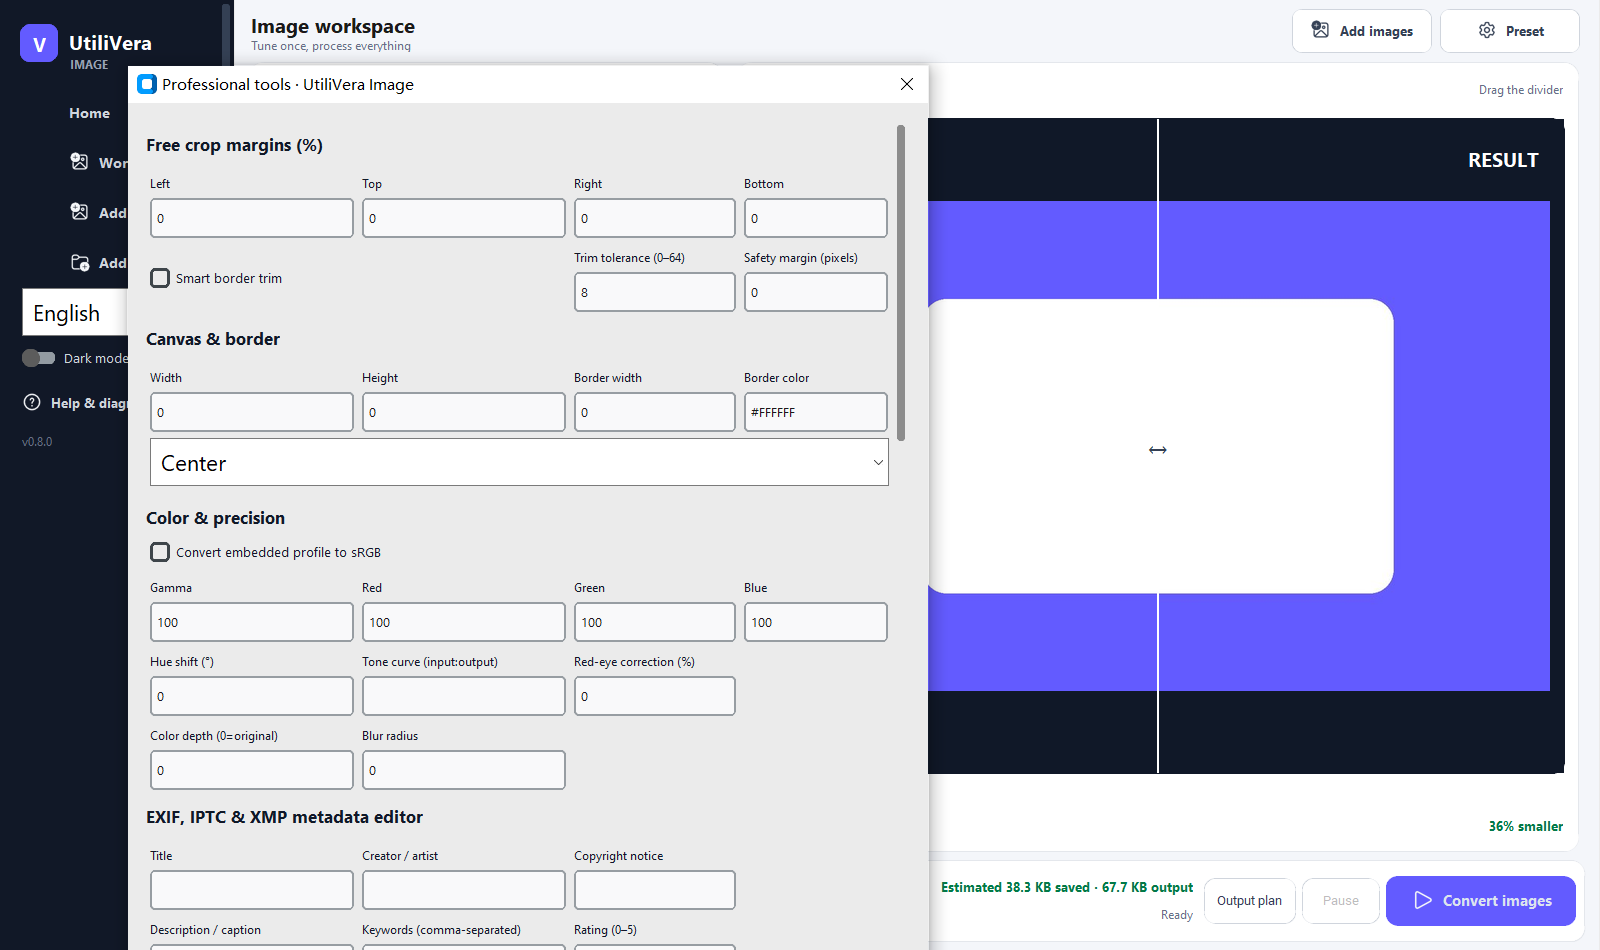Open the Center anchor position dropdown
The width and height of the screenshot is (1600, 950).
tap(519, 462)
